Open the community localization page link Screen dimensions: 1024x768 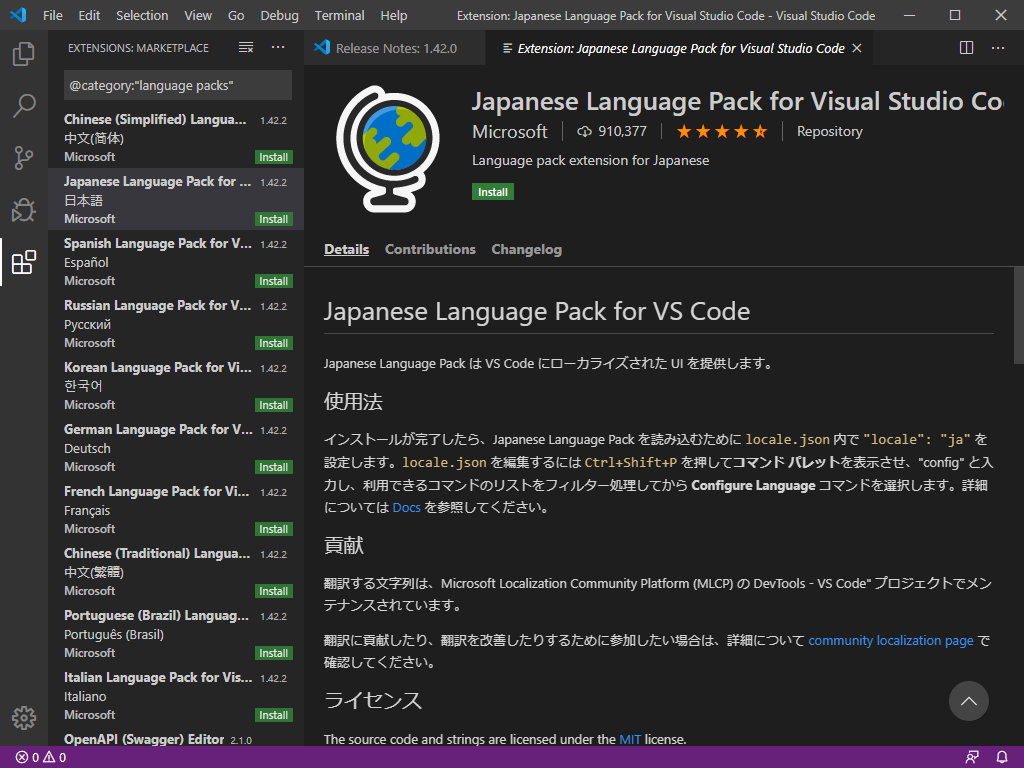coord(891,641)
